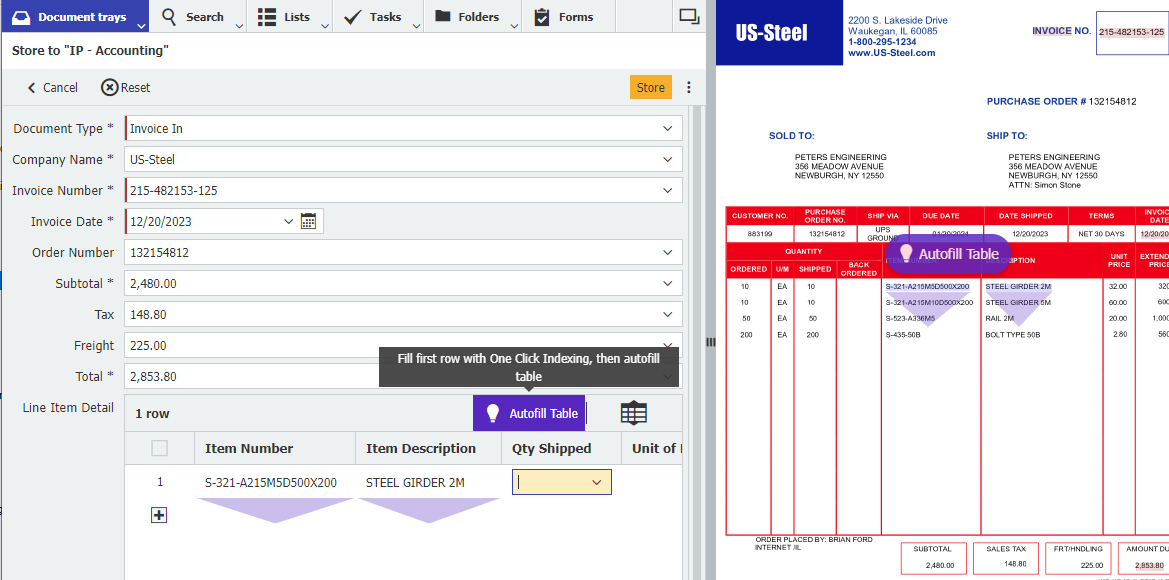Open the three-dot more options menu
This screenshot has height=580, width=1169.
pos(689,87)
